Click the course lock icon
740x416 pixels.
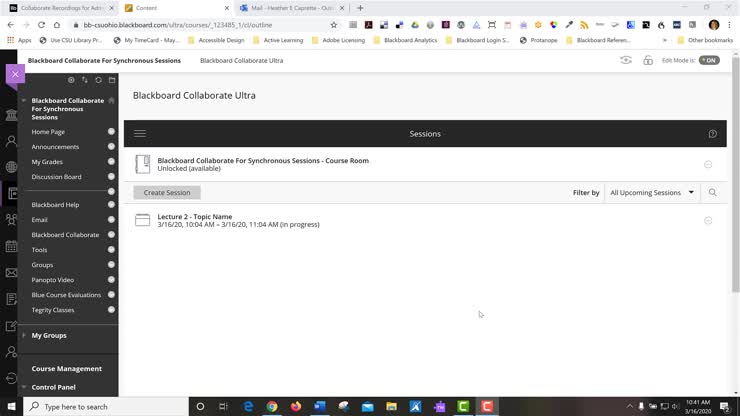tap(648, 60)
